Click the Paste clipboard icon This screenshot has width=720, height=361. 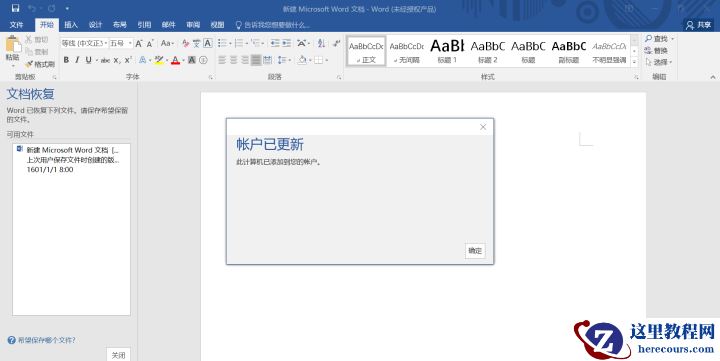13,45
